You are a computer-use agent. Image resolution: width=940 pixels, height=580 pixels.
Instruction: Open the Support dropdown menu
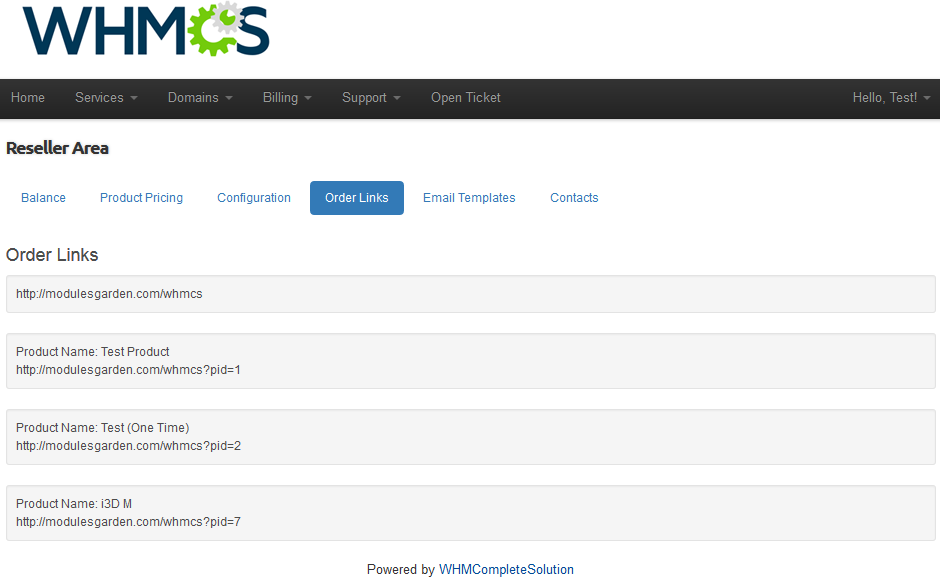pos(371,98)
